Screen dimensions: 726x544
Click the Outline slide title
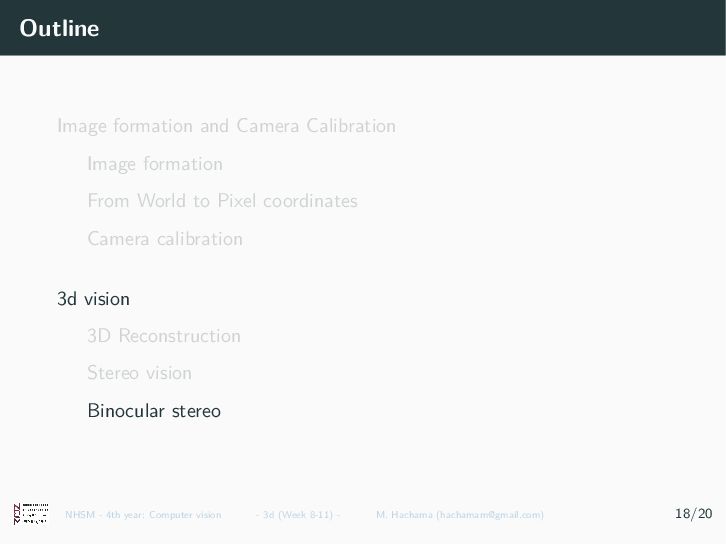click(x=59, y=28)
